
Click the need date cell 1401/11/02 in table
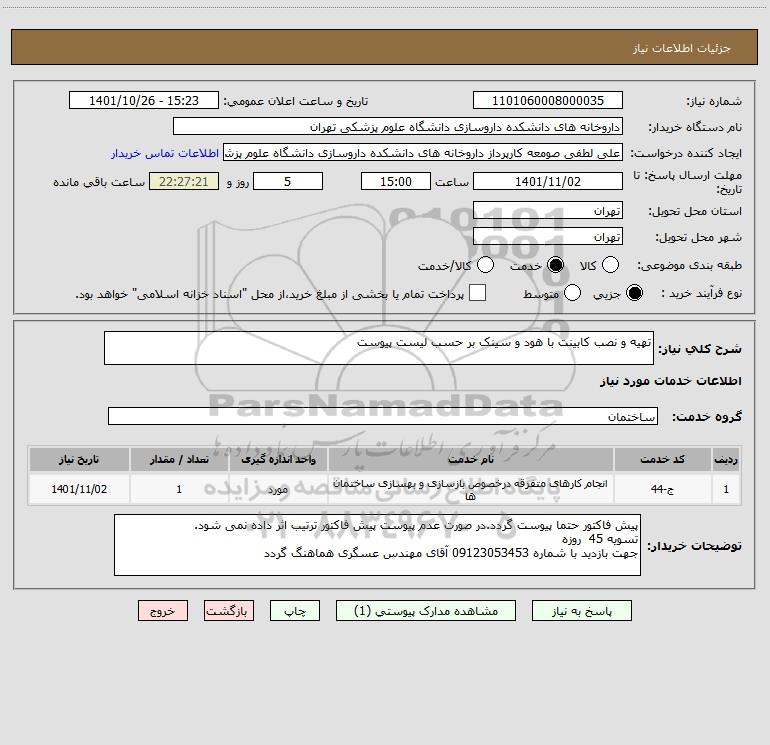point(79,489)
